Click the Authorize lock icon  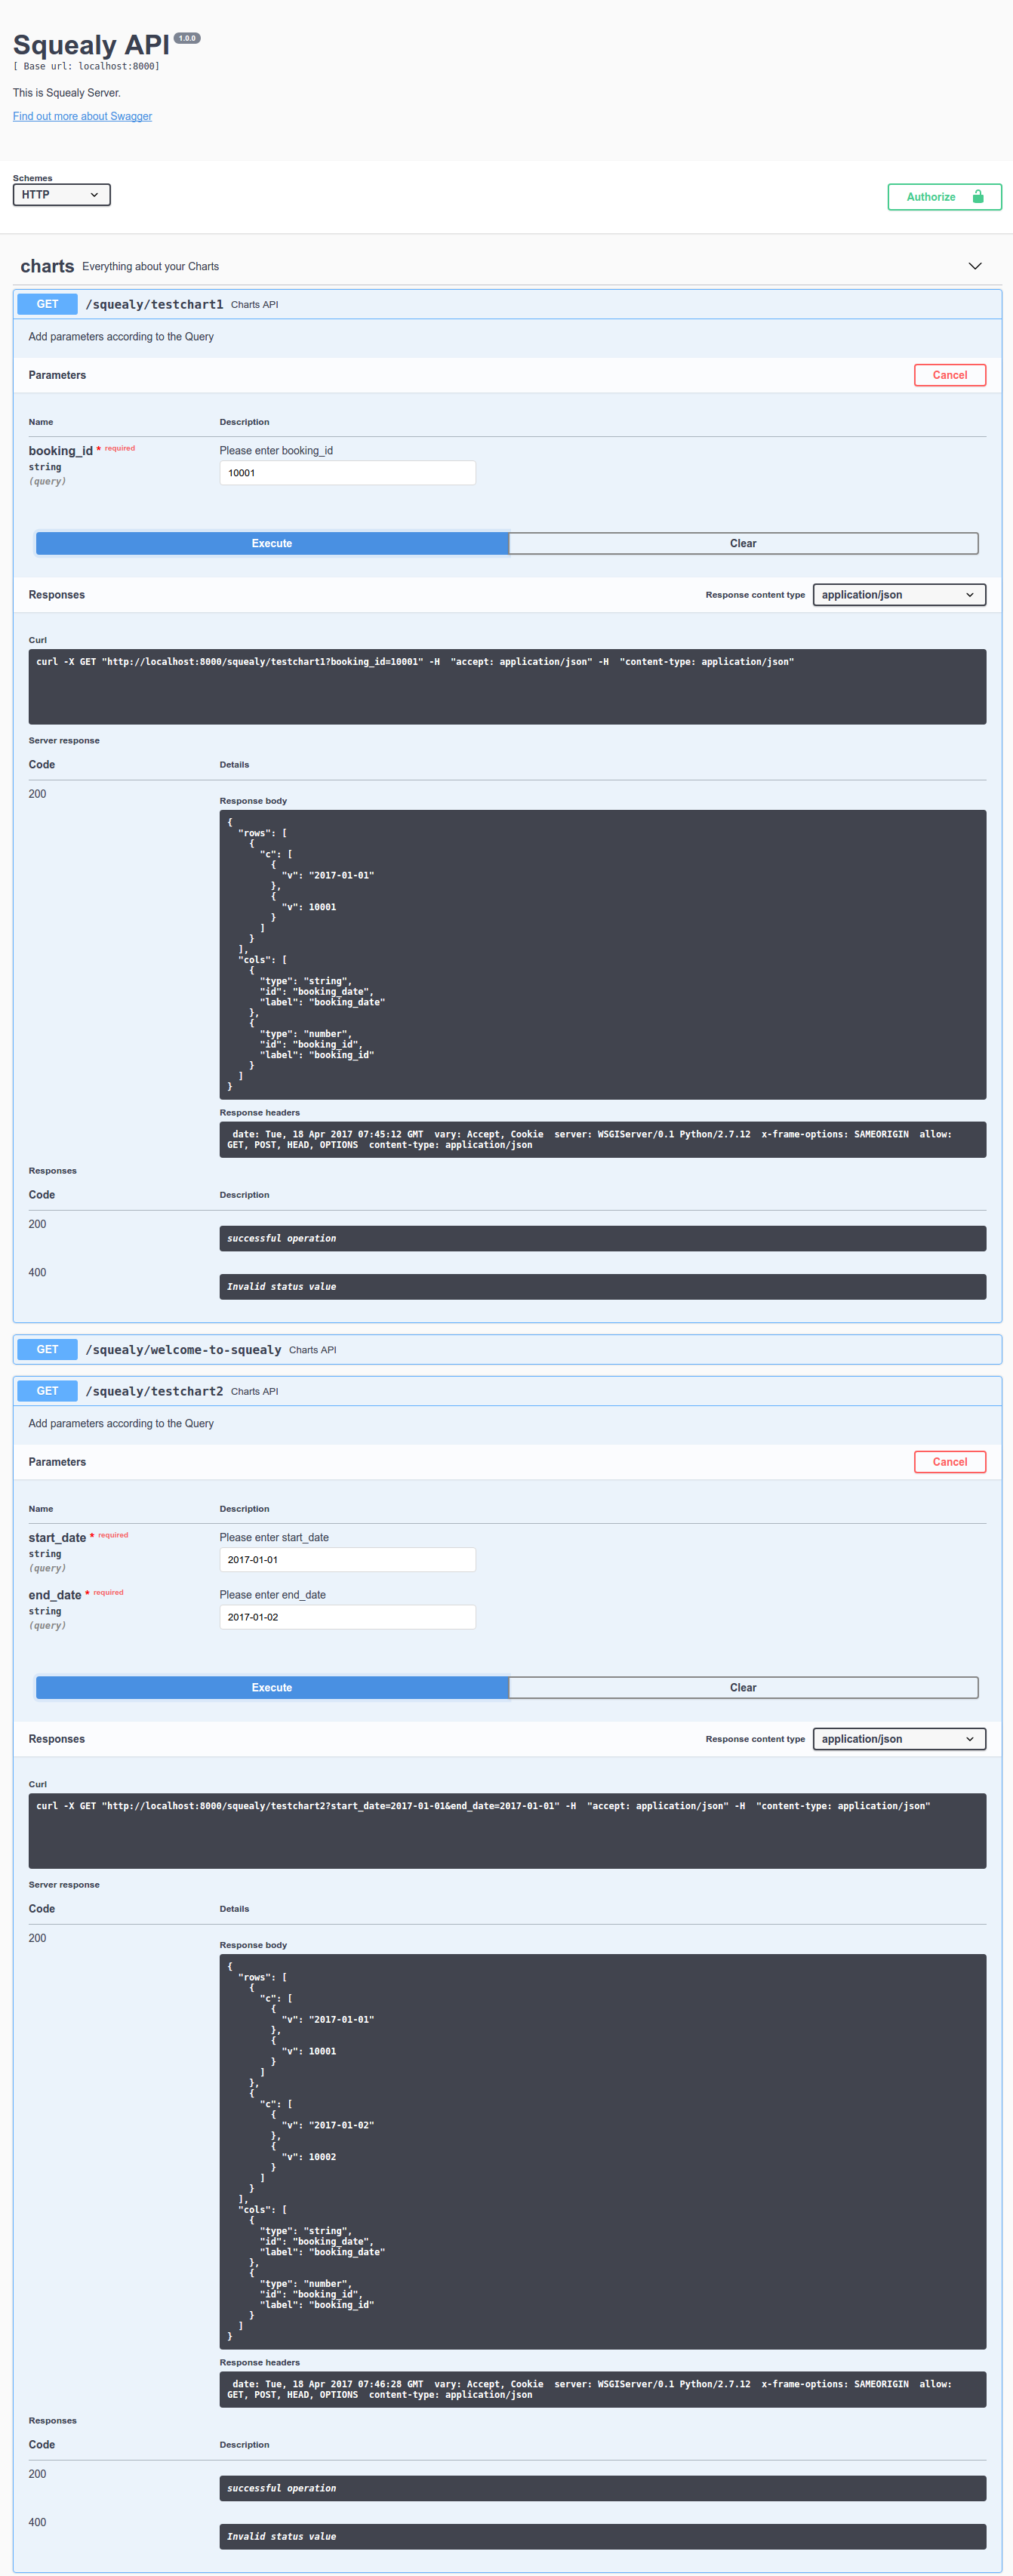tap(978, 197)
